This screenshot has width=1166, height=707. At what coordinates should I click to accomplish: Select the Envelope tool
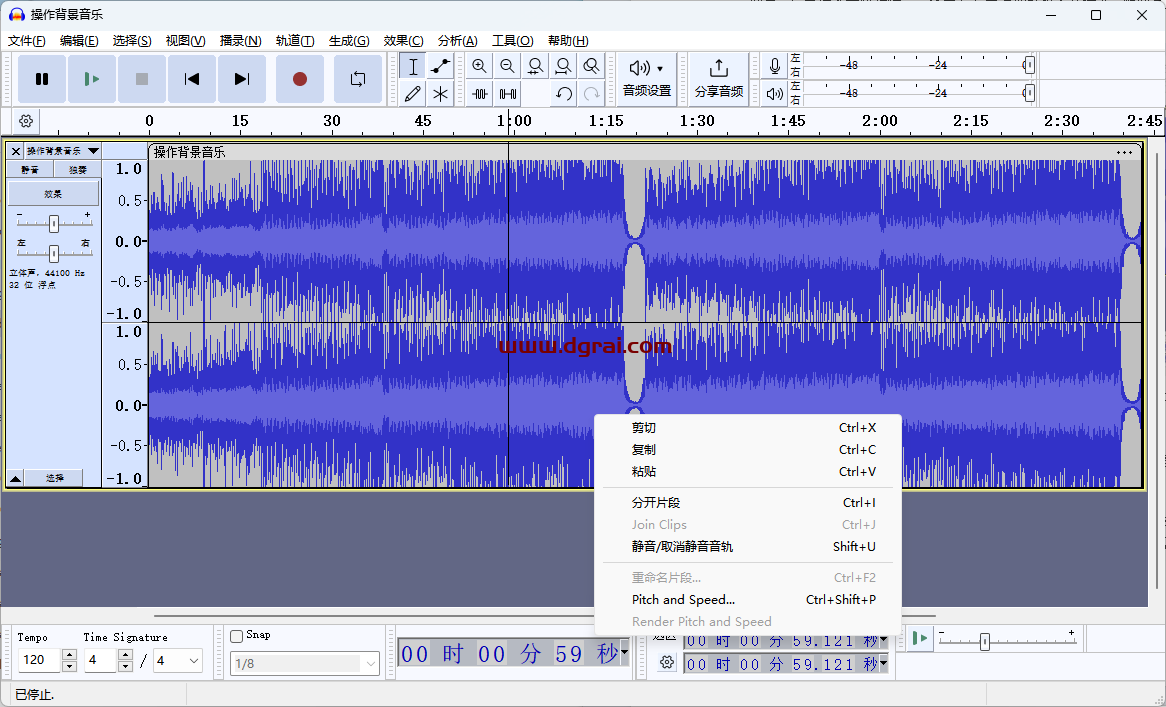coord(440,66)
